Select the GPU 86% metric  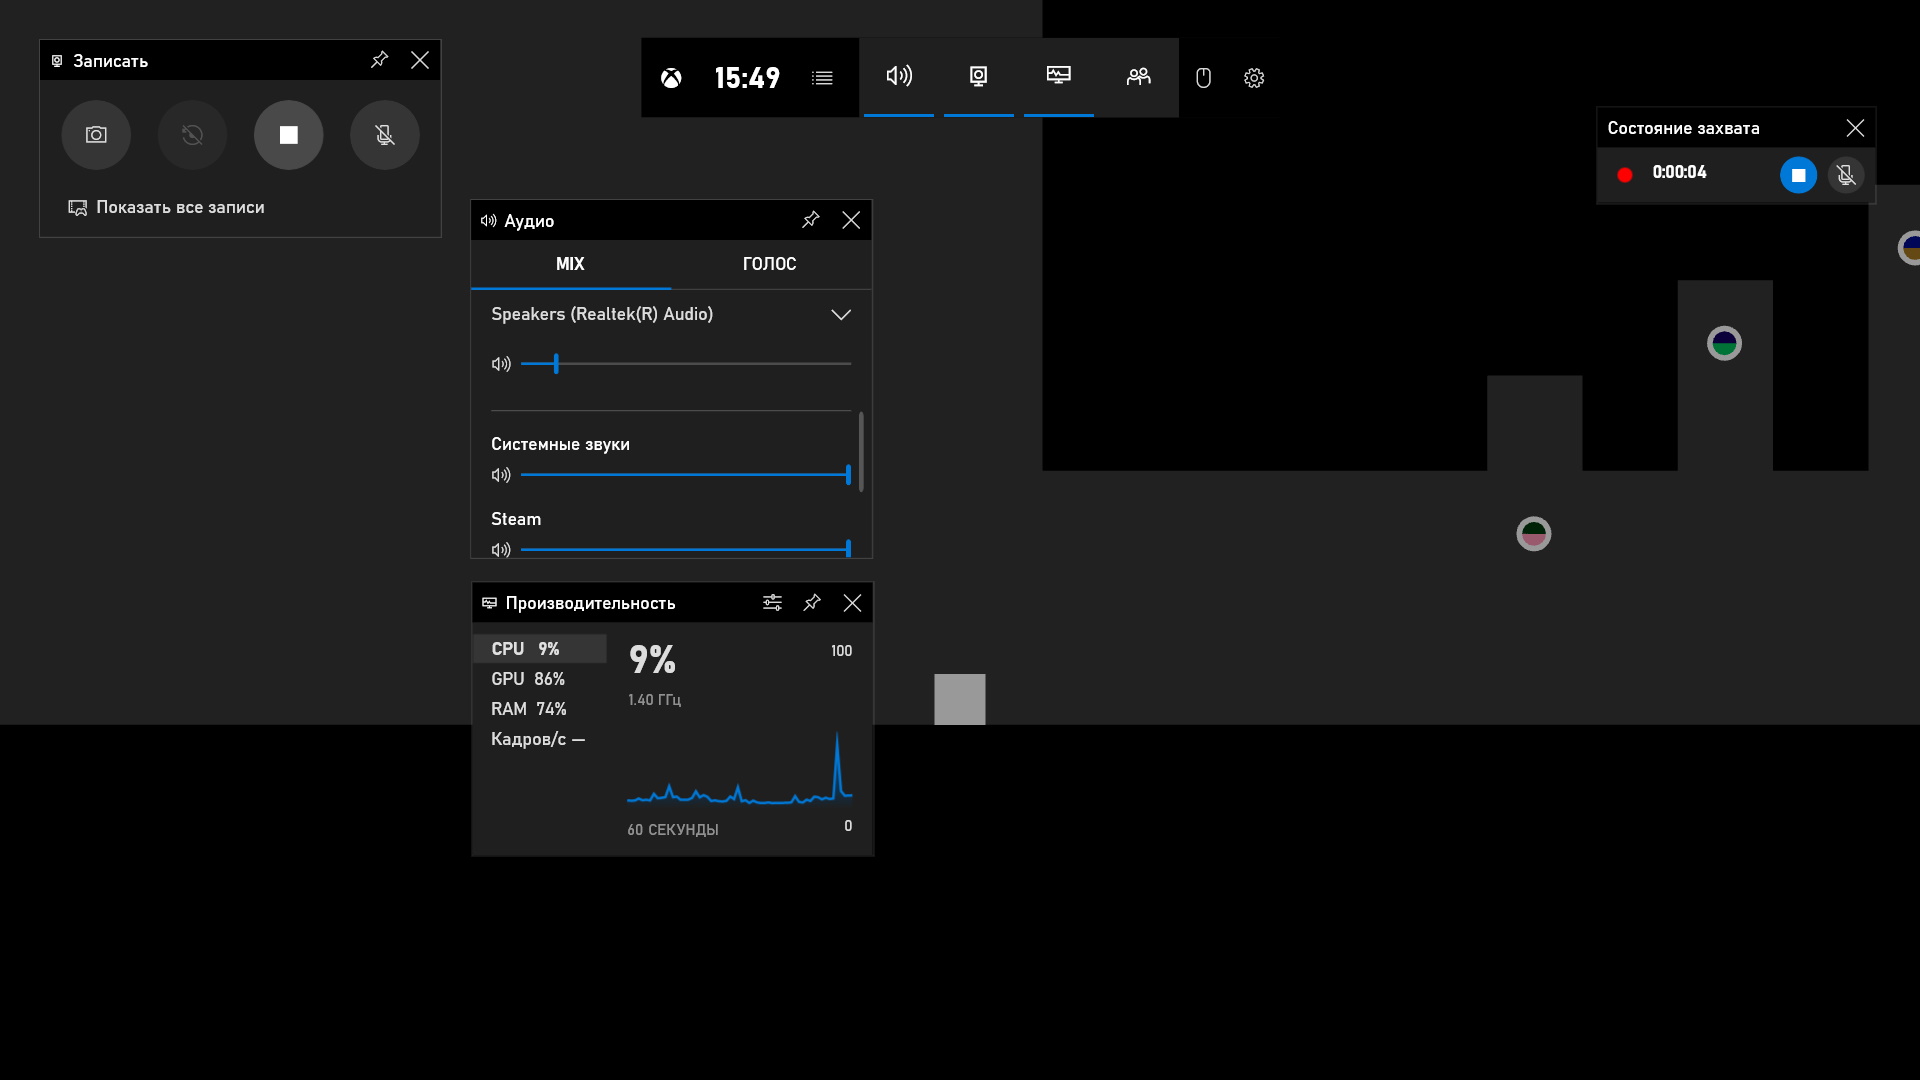540,679
